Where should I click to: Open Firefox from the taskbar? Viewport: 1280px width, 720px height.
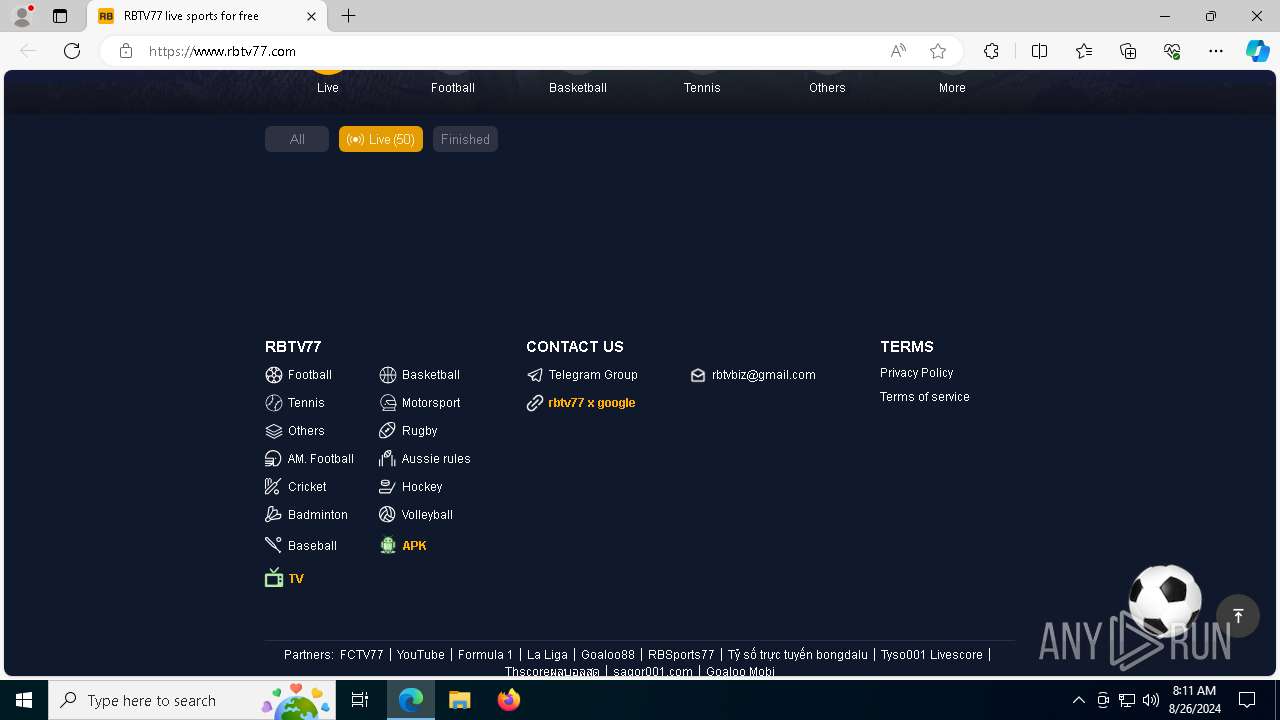click(x=509, y=700)
